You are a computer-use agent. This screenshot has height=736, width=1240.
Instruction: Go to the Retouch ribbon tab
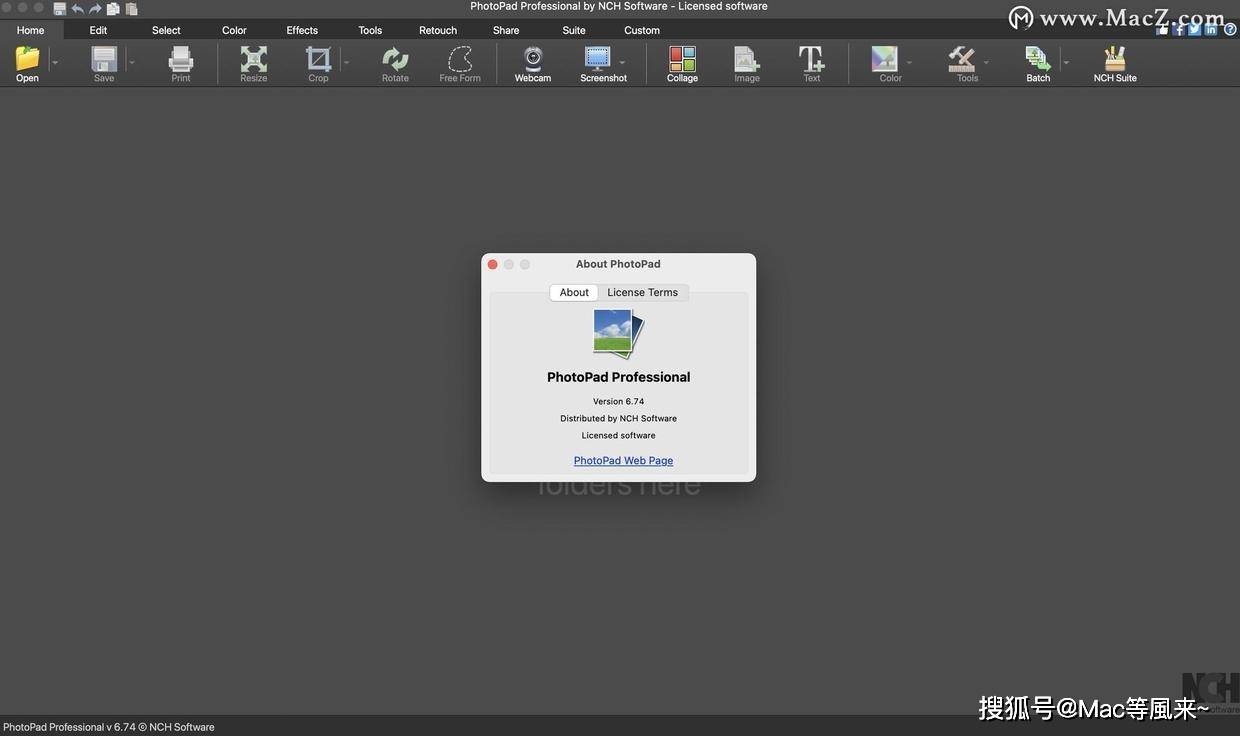438,30
